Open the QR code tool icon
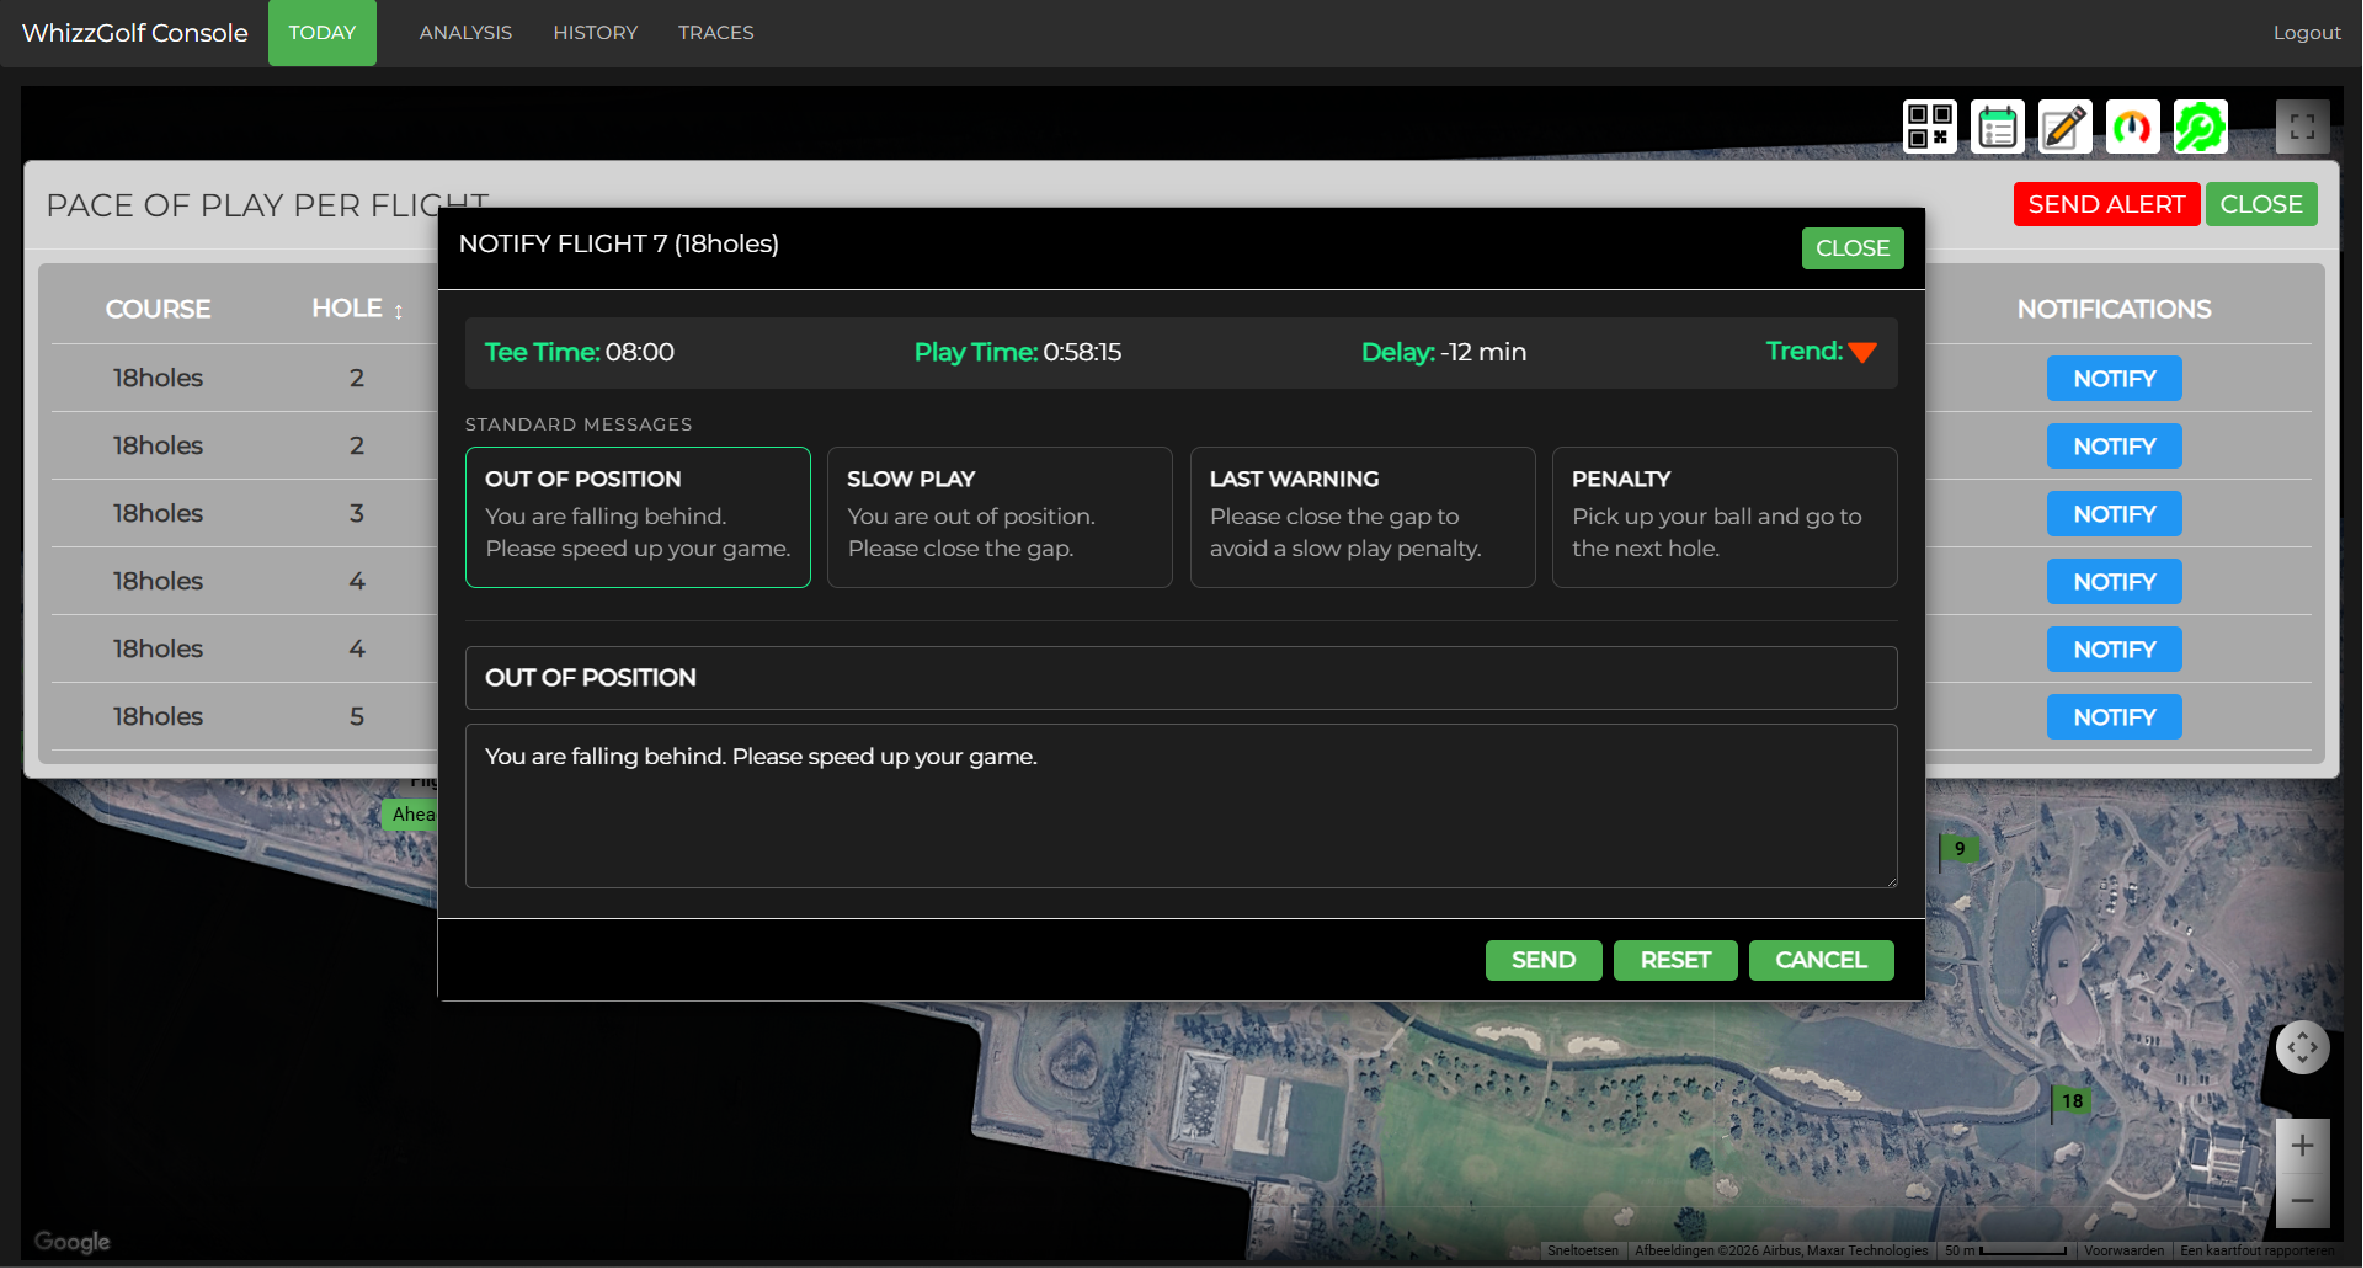This screenshot has height=1268, width=2363. click(x=1929, y=127)
